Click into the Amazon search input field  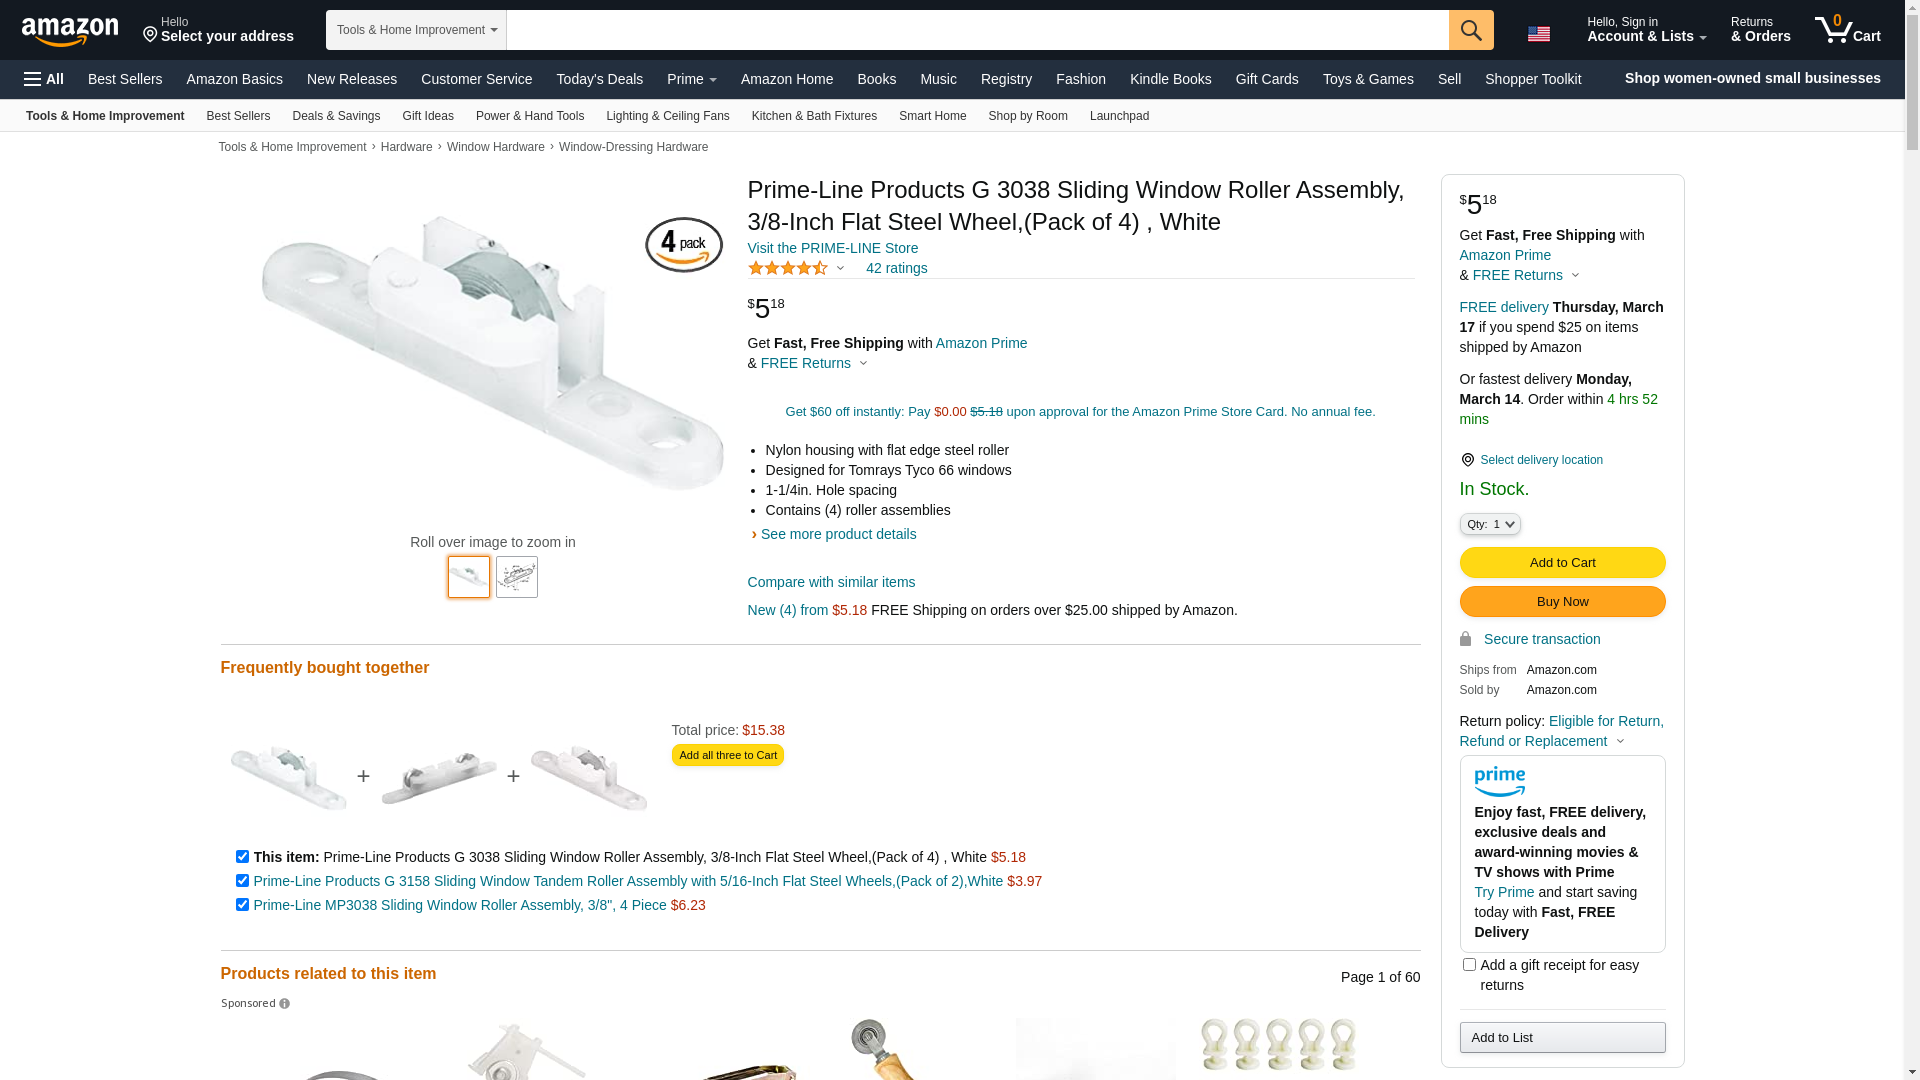pos(977,30)
